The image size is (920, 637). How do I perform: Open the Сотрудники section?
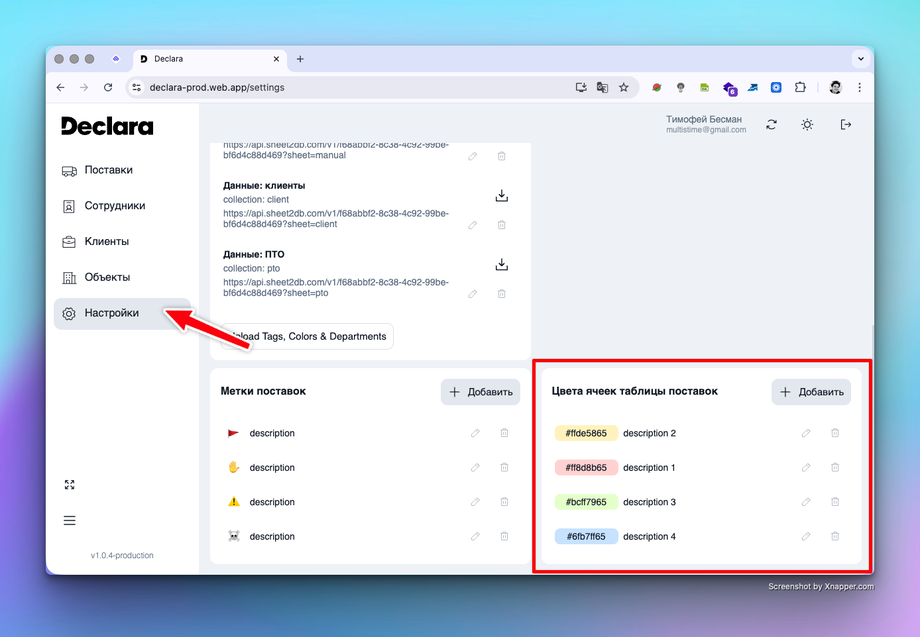(122, 206)
